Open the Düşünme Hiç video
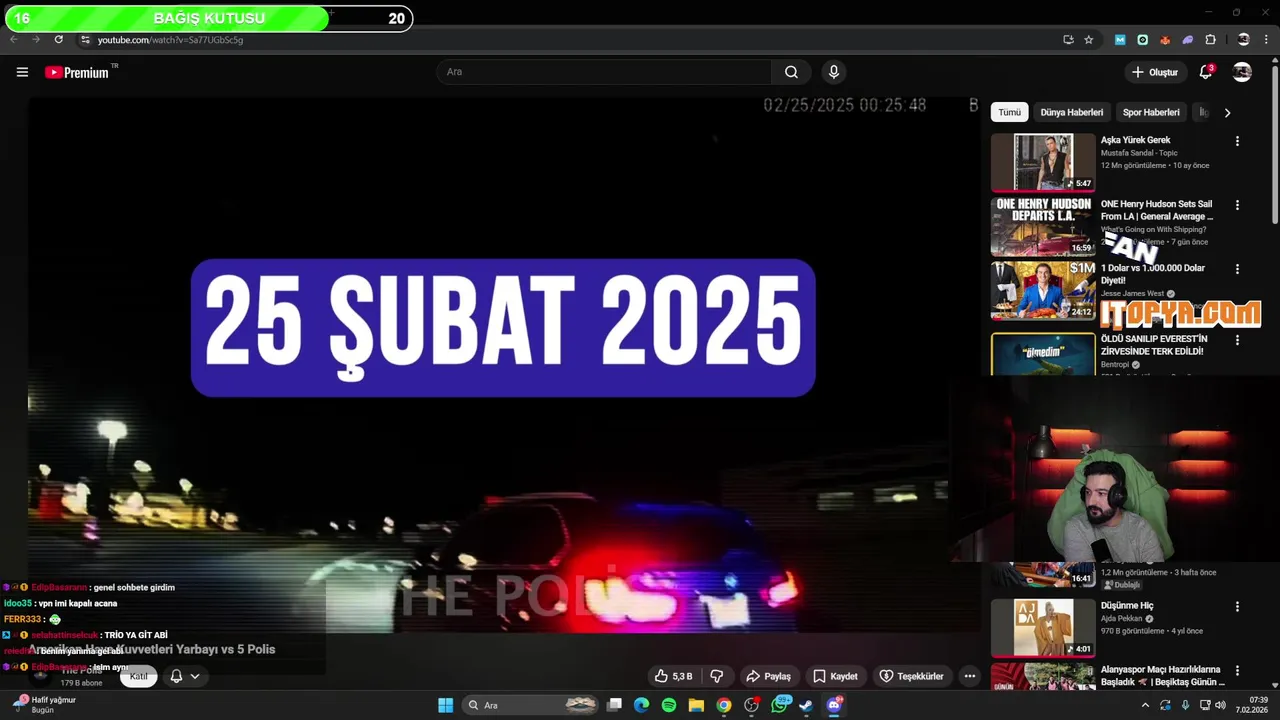This screenshot has width=1280, height=720. (x=1043, y=627)
